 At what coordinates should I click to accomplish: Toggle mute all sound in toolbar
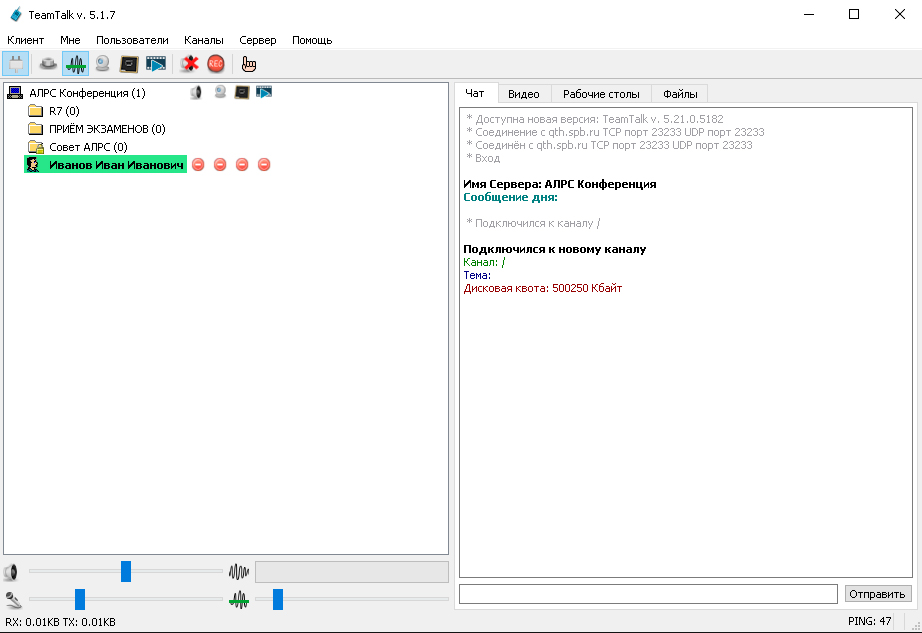coord(189,65)
